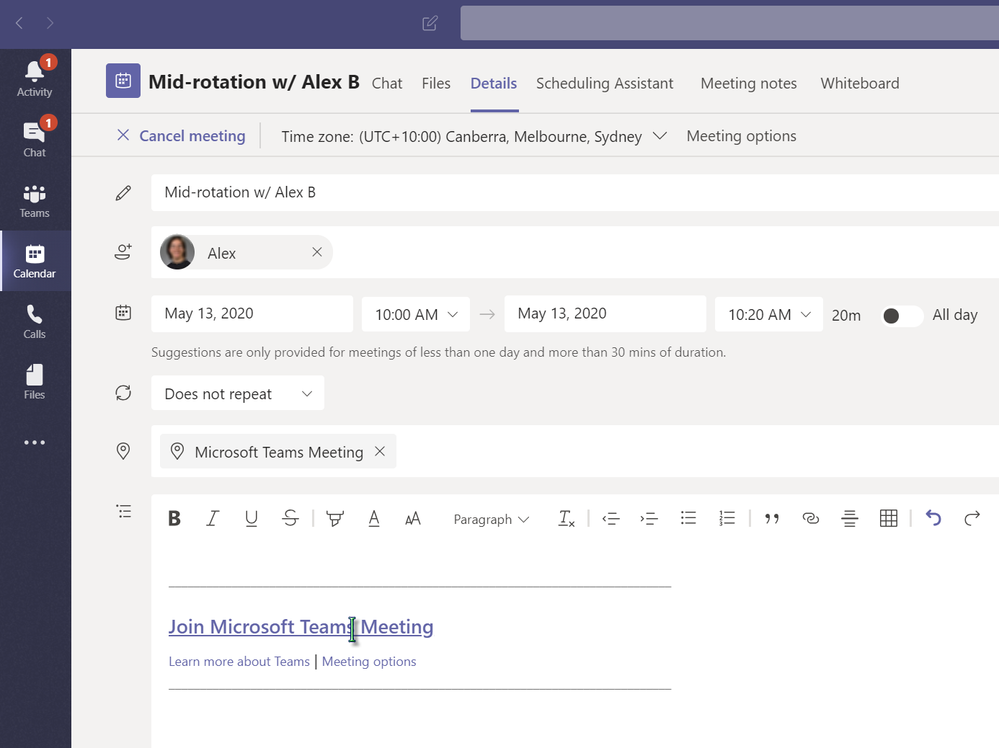Viewport: 999px width, 748px height.
Task: Click the meeting calendar icon beside title
Action: [123, 80]
